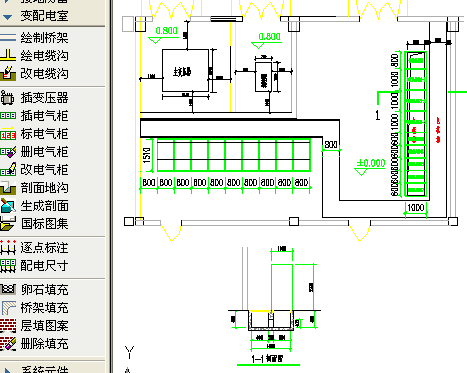Select the 标电气柜 numbering icon
The width and height of the screenshot is (467, 373).
8,134
